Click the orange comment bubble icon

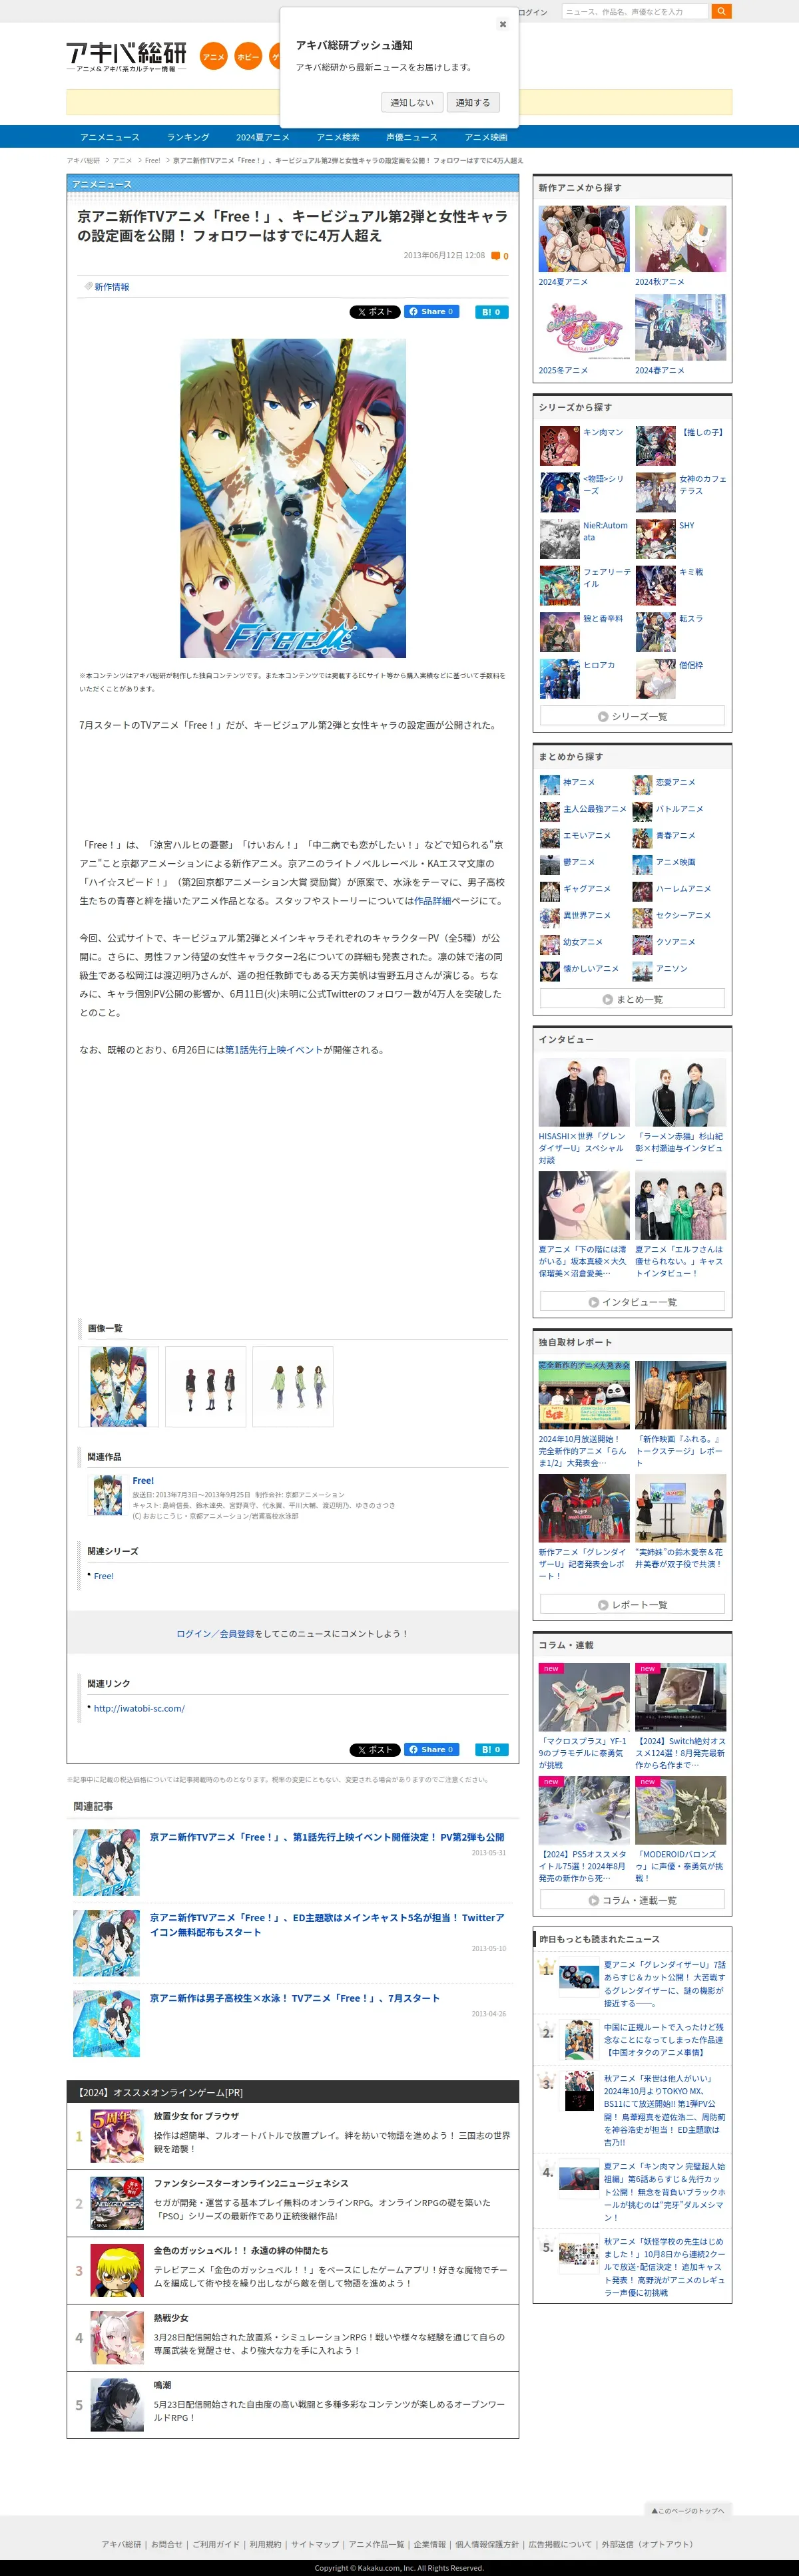coord(495,256)
